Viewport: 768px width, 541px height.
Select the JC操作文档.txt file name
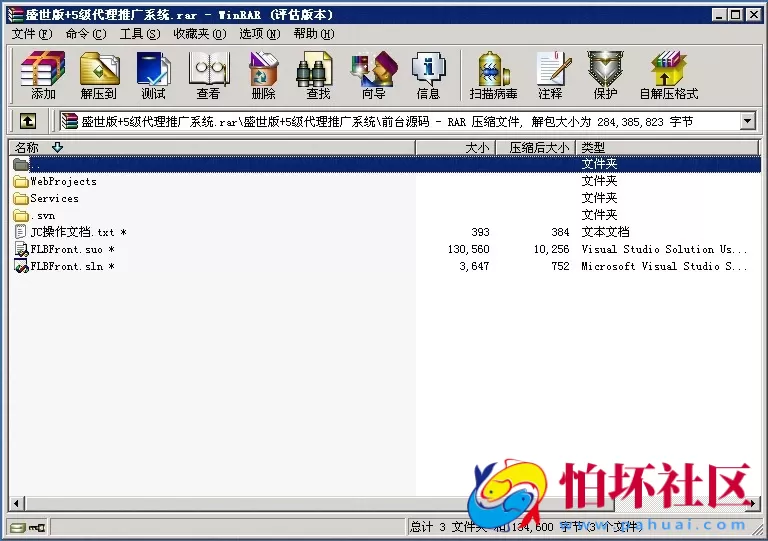[78, 232]
